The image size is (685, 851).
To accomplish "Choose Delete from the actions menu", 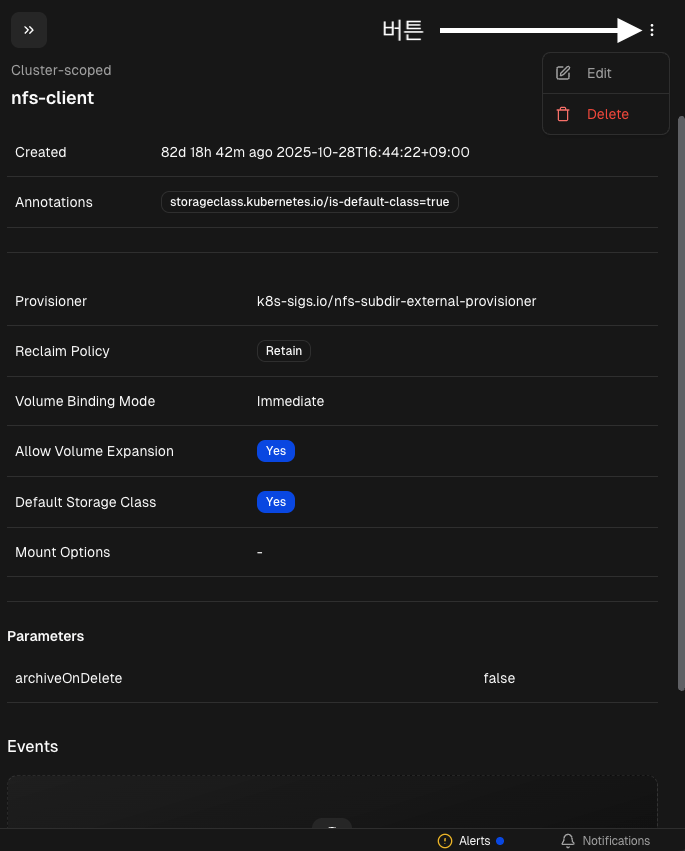I will click(607, 114).
